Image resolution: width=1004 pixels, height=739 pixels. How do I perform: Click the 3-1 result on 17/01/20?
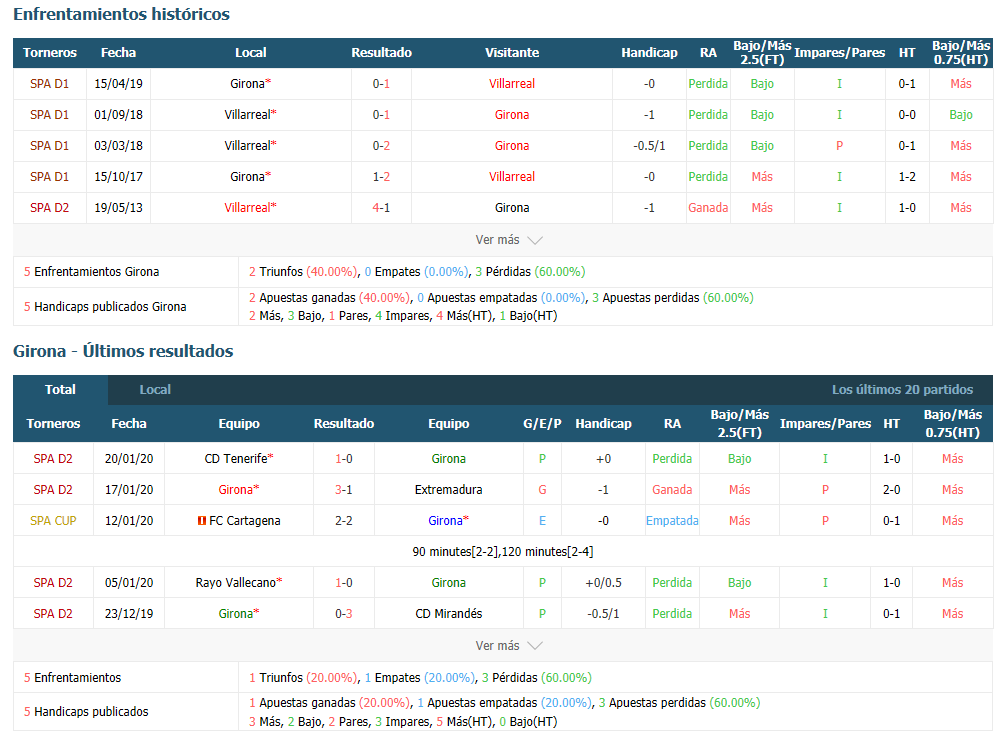[344, 490]
